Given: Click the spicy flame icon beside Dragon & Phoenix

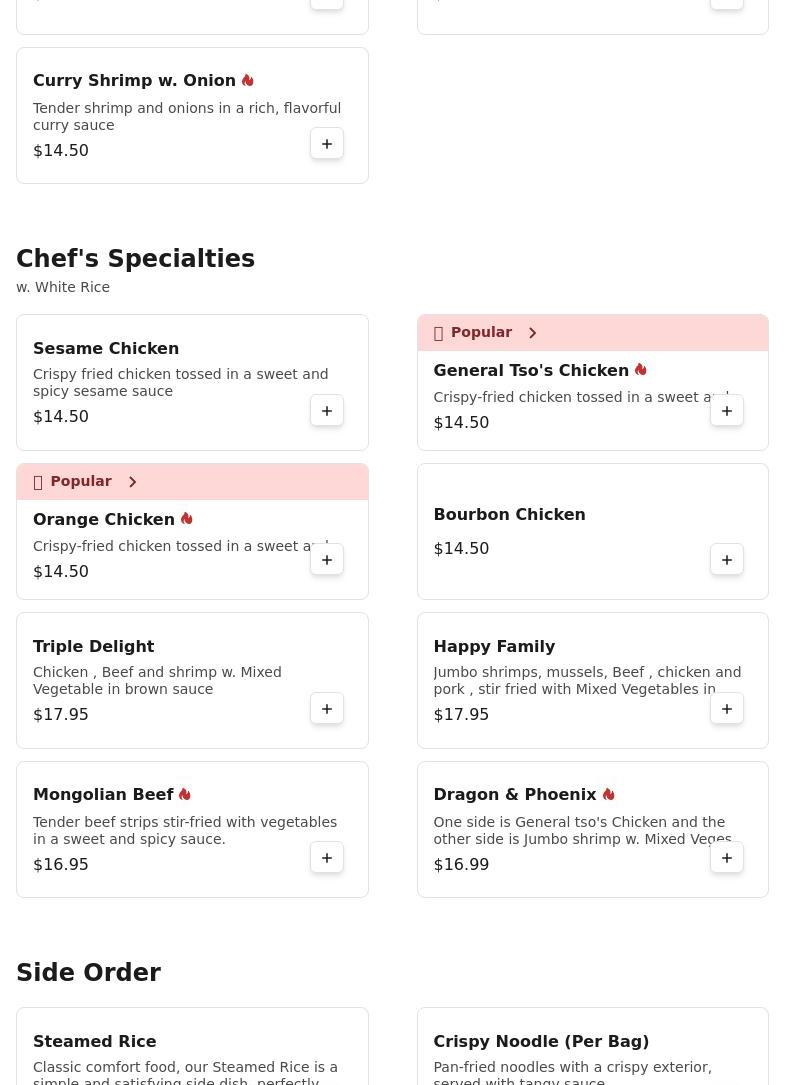Looking at the screenshot, I should [x=608, y=794].
